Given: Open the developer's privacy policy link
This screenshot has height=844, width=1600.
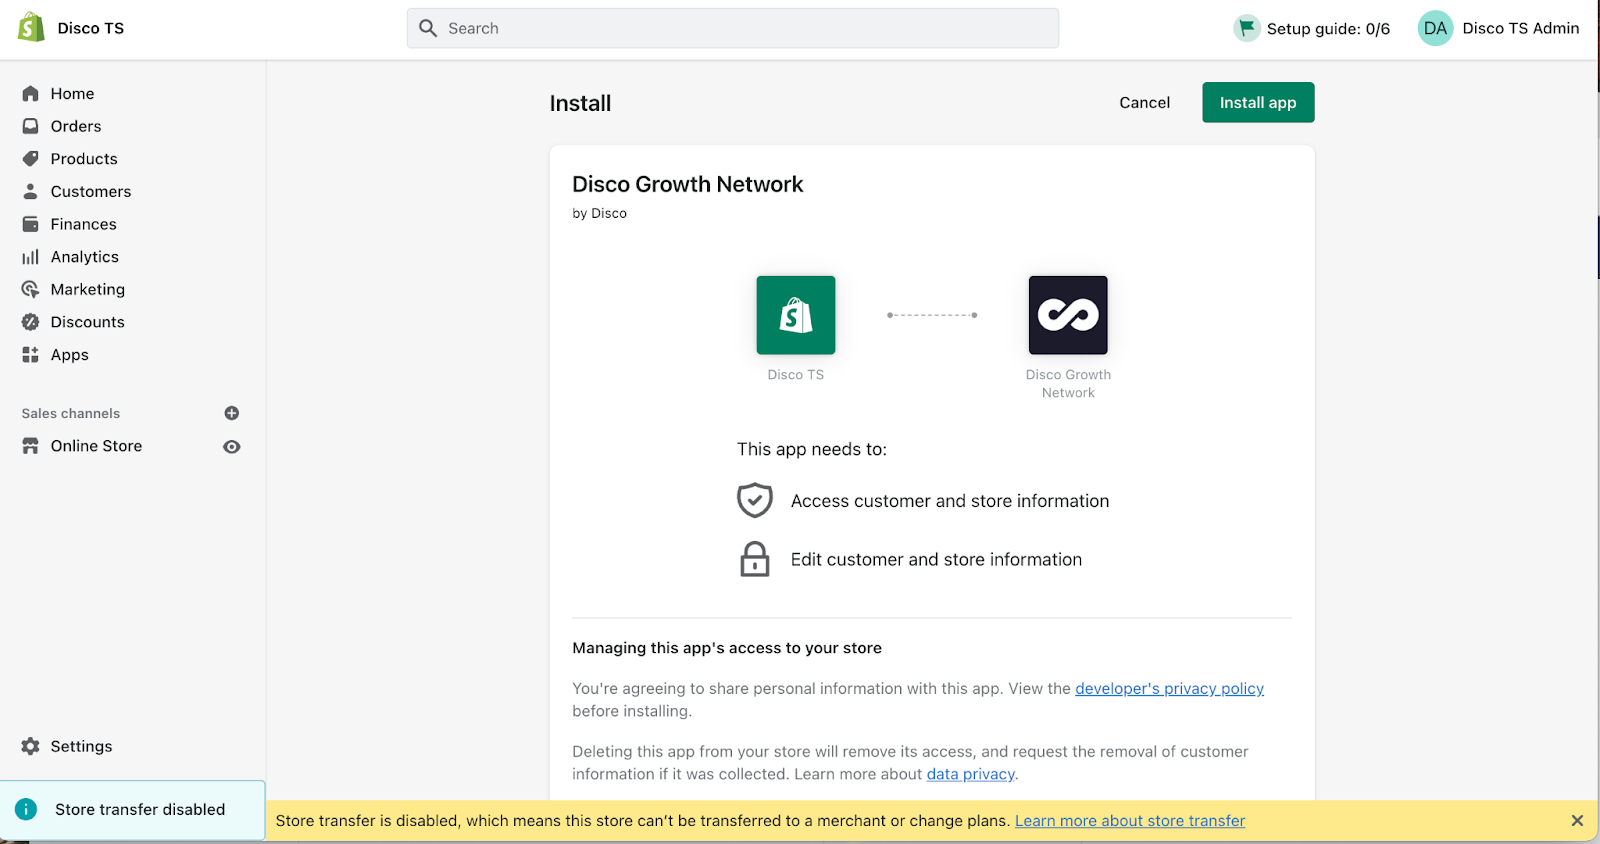Looking at the screenshot, I should tap(1169, 689).
